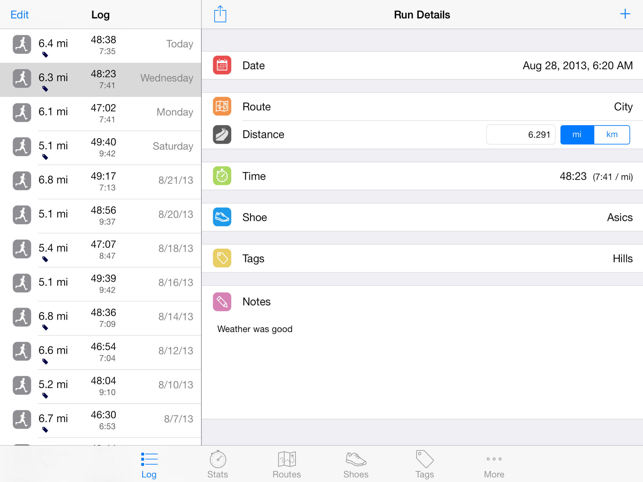The width and height of the screenshot is (643, 482).
Task: Open the Shoe row set to Asics
Action: coord(422,217)
